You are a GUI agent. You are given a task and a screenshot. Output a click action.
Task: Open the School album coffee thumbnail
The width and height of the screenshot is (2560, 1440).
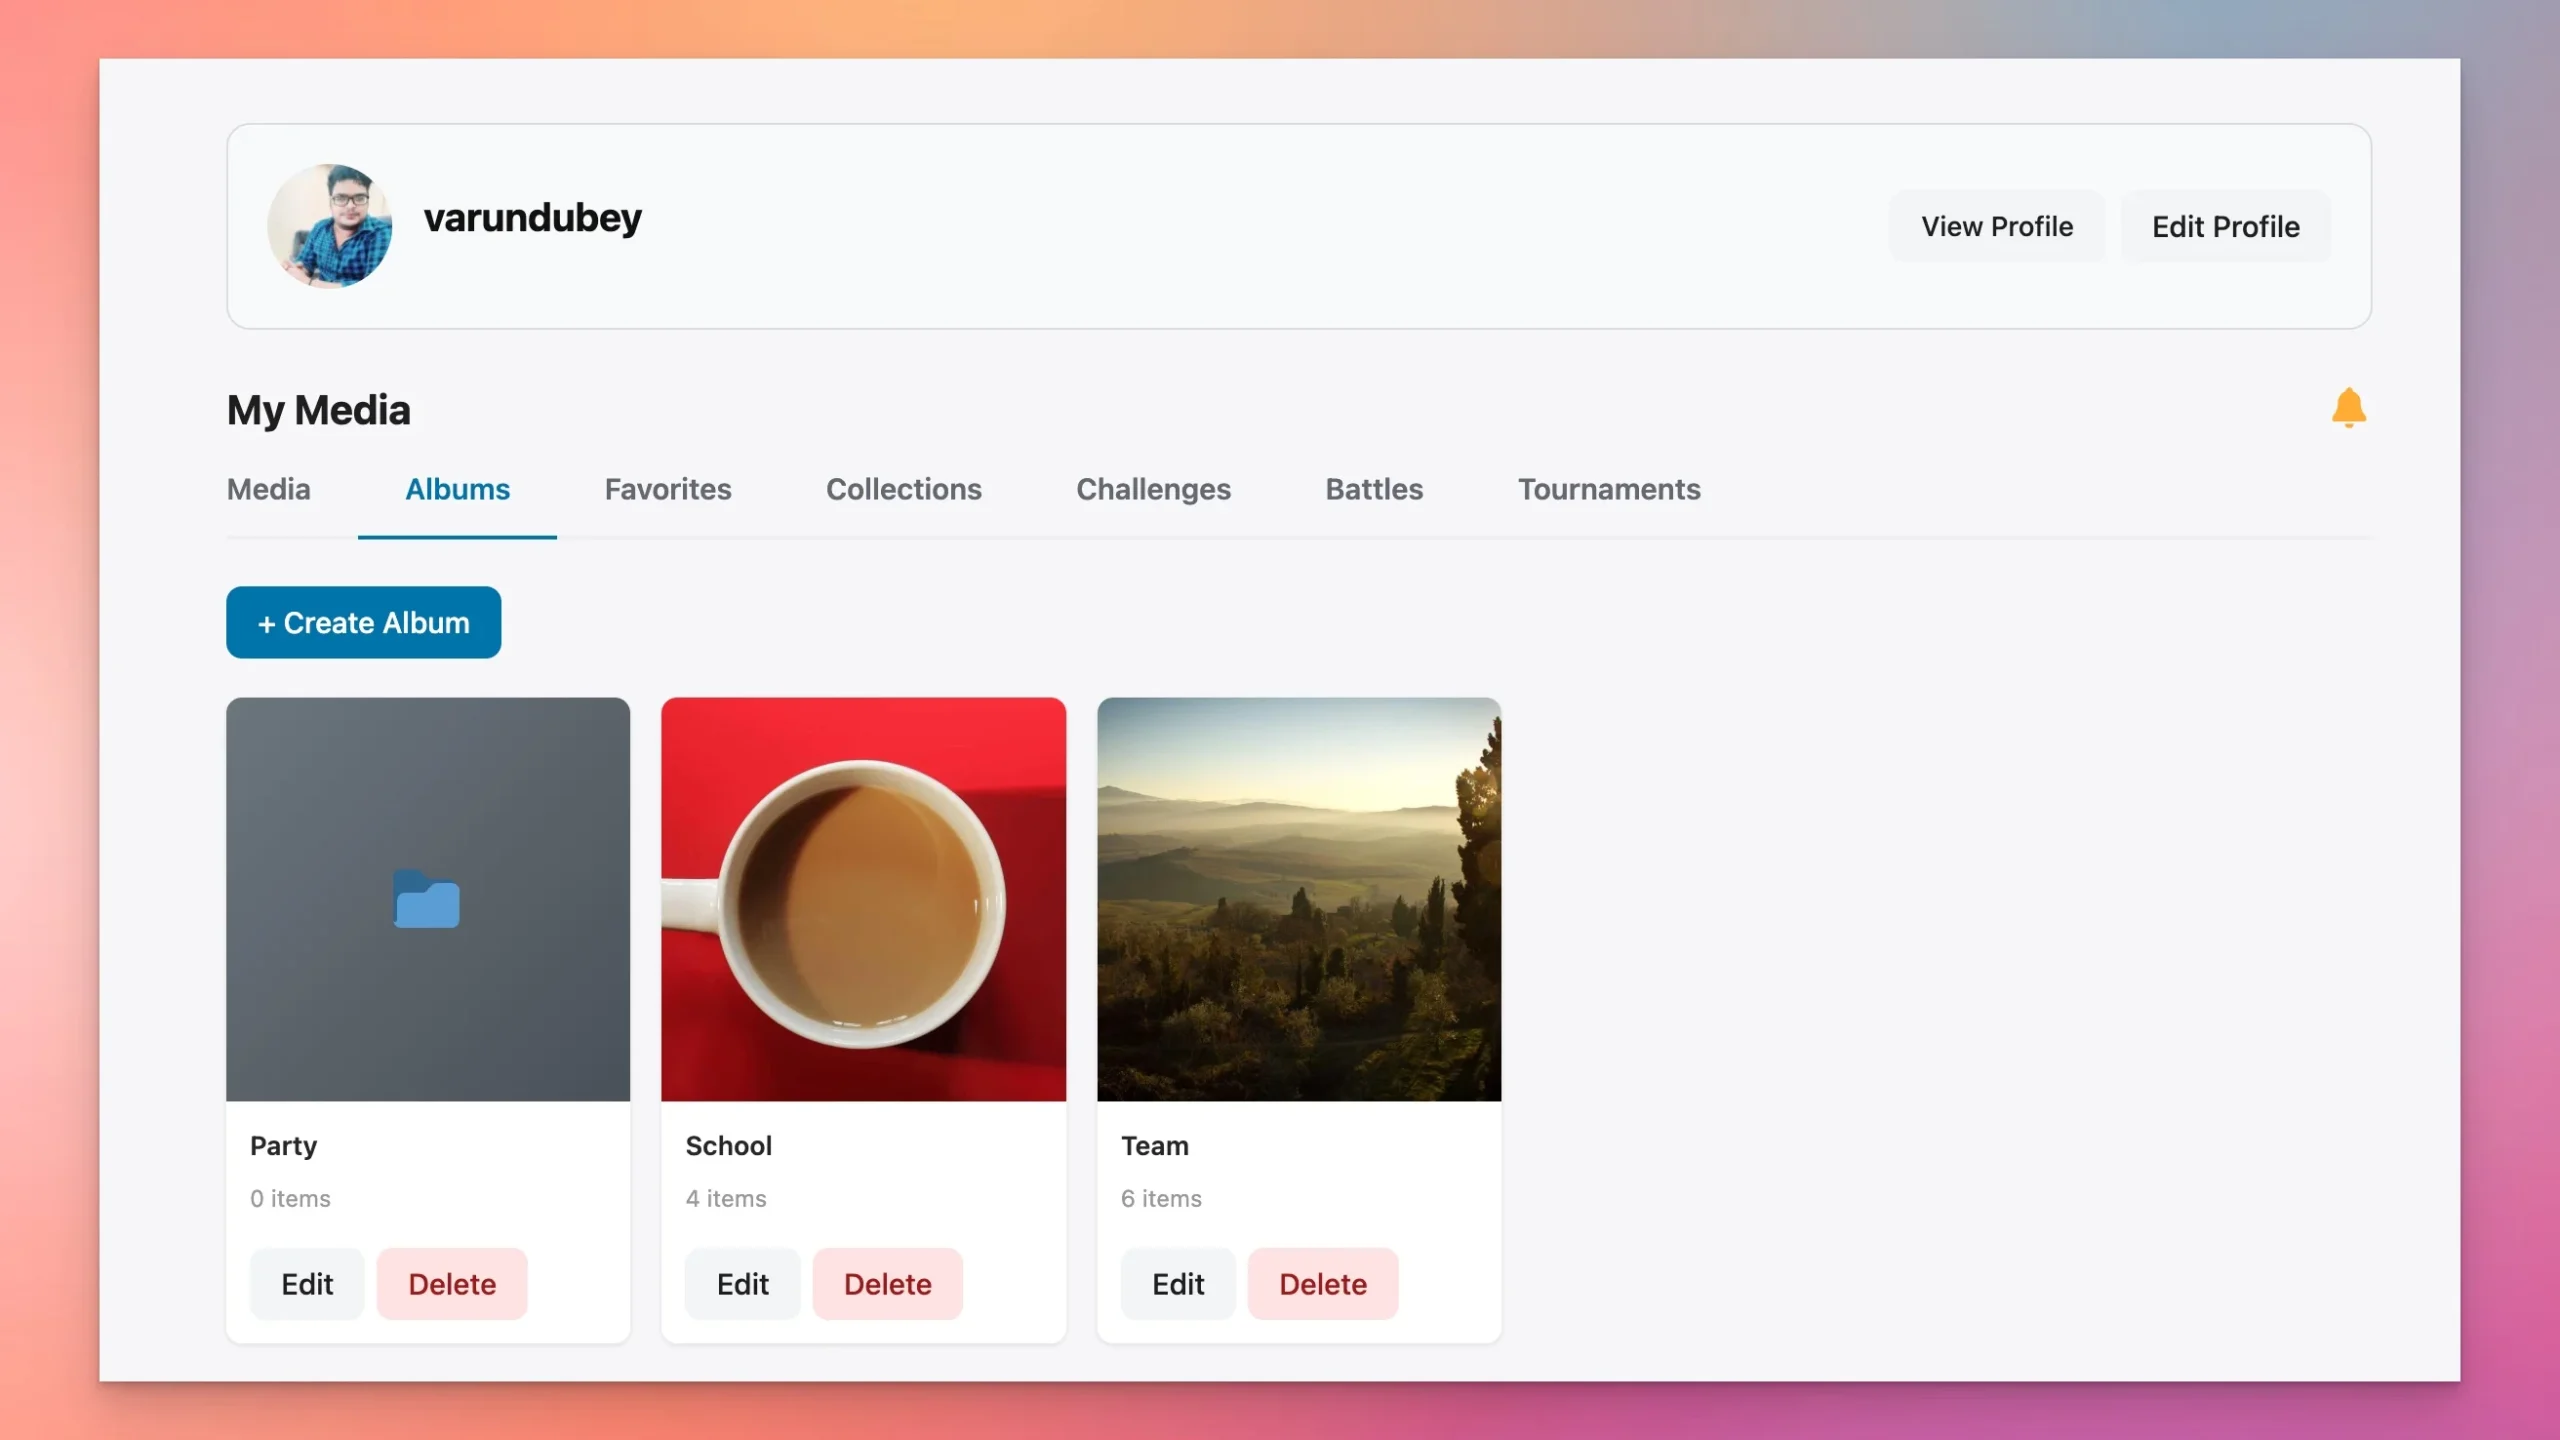pos(863,899)
